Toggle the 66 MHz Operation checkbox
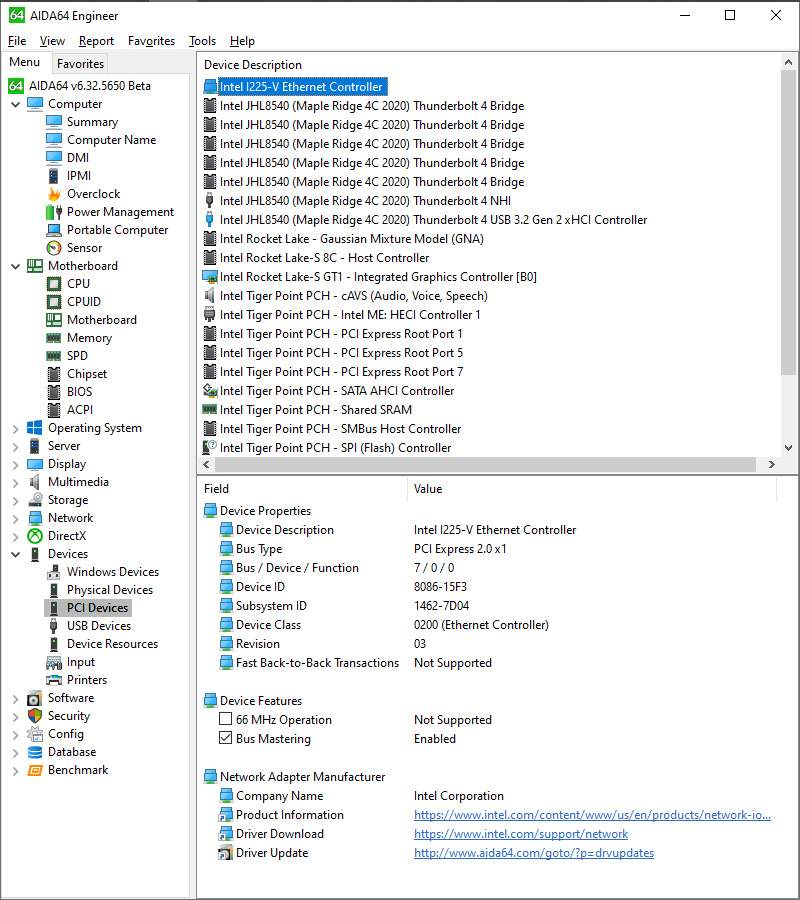This screenshot has width=800, height=900. tap(226, 719)
